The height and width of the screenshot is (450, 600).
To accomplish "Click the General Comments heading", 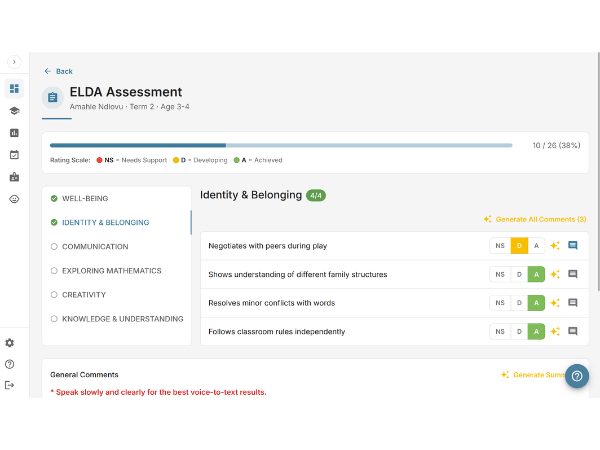I will [x=84, y=375].
